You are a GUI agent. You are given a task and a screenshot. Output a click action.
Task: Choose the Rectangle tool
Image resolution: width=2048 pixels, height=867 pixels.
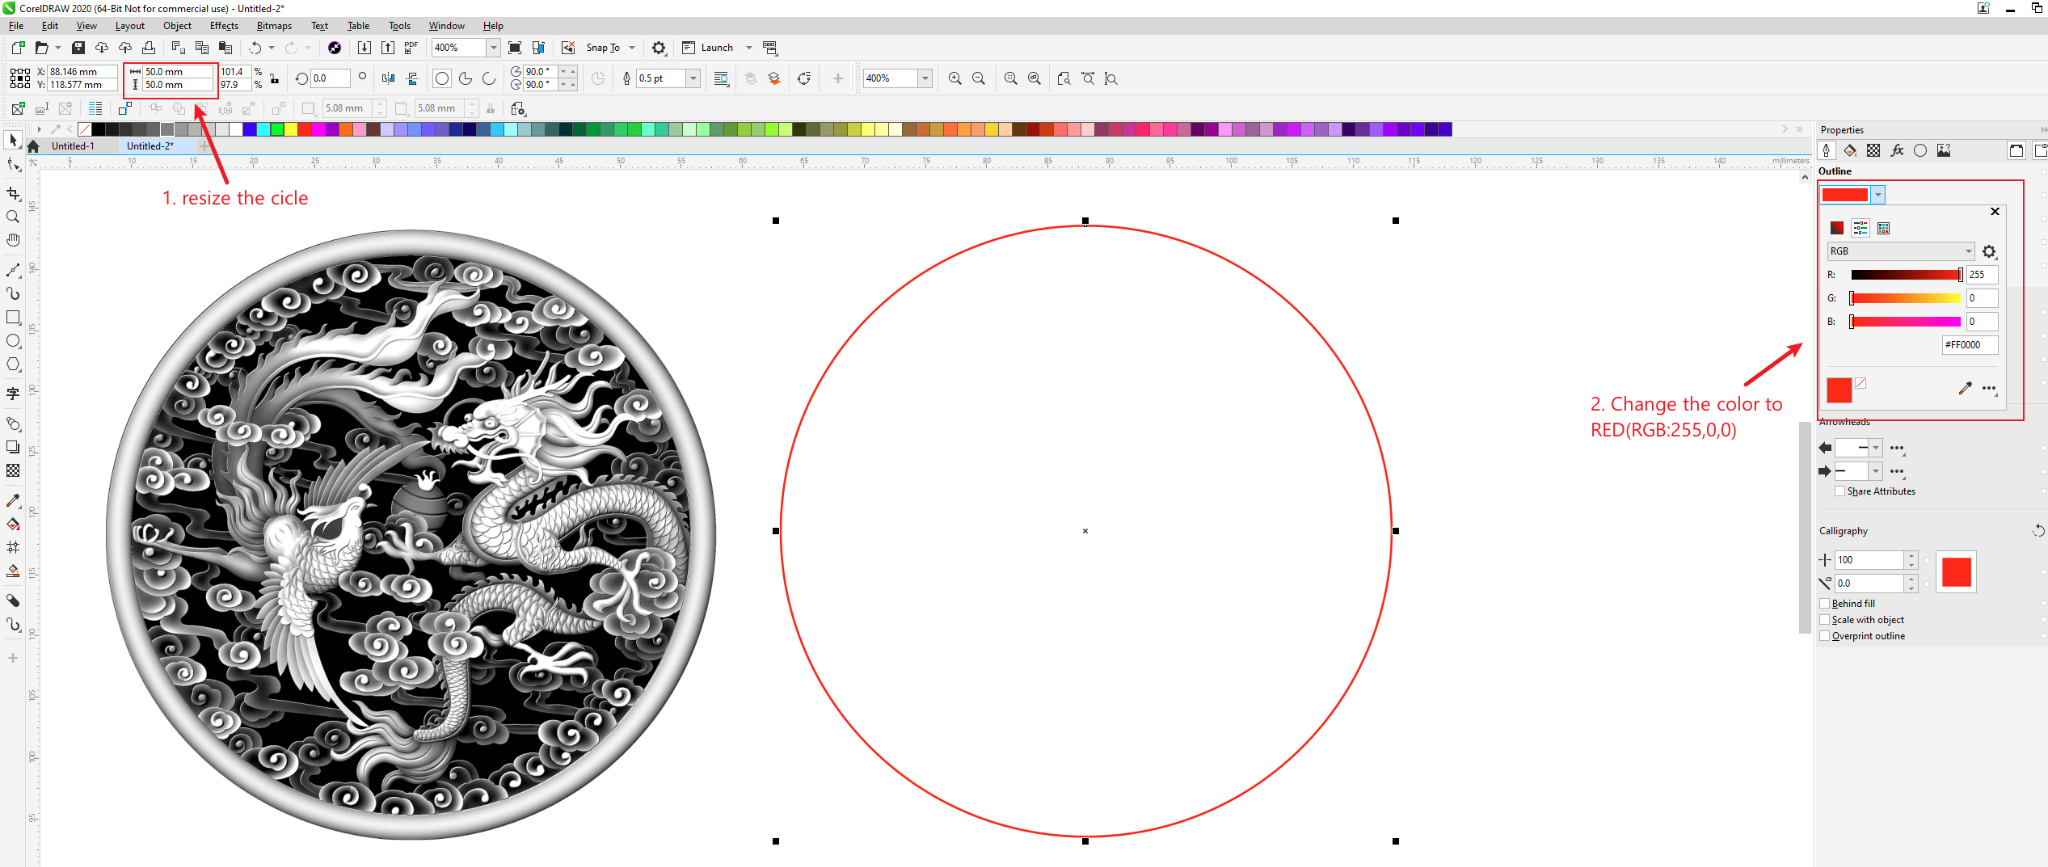tap(13, 318)
